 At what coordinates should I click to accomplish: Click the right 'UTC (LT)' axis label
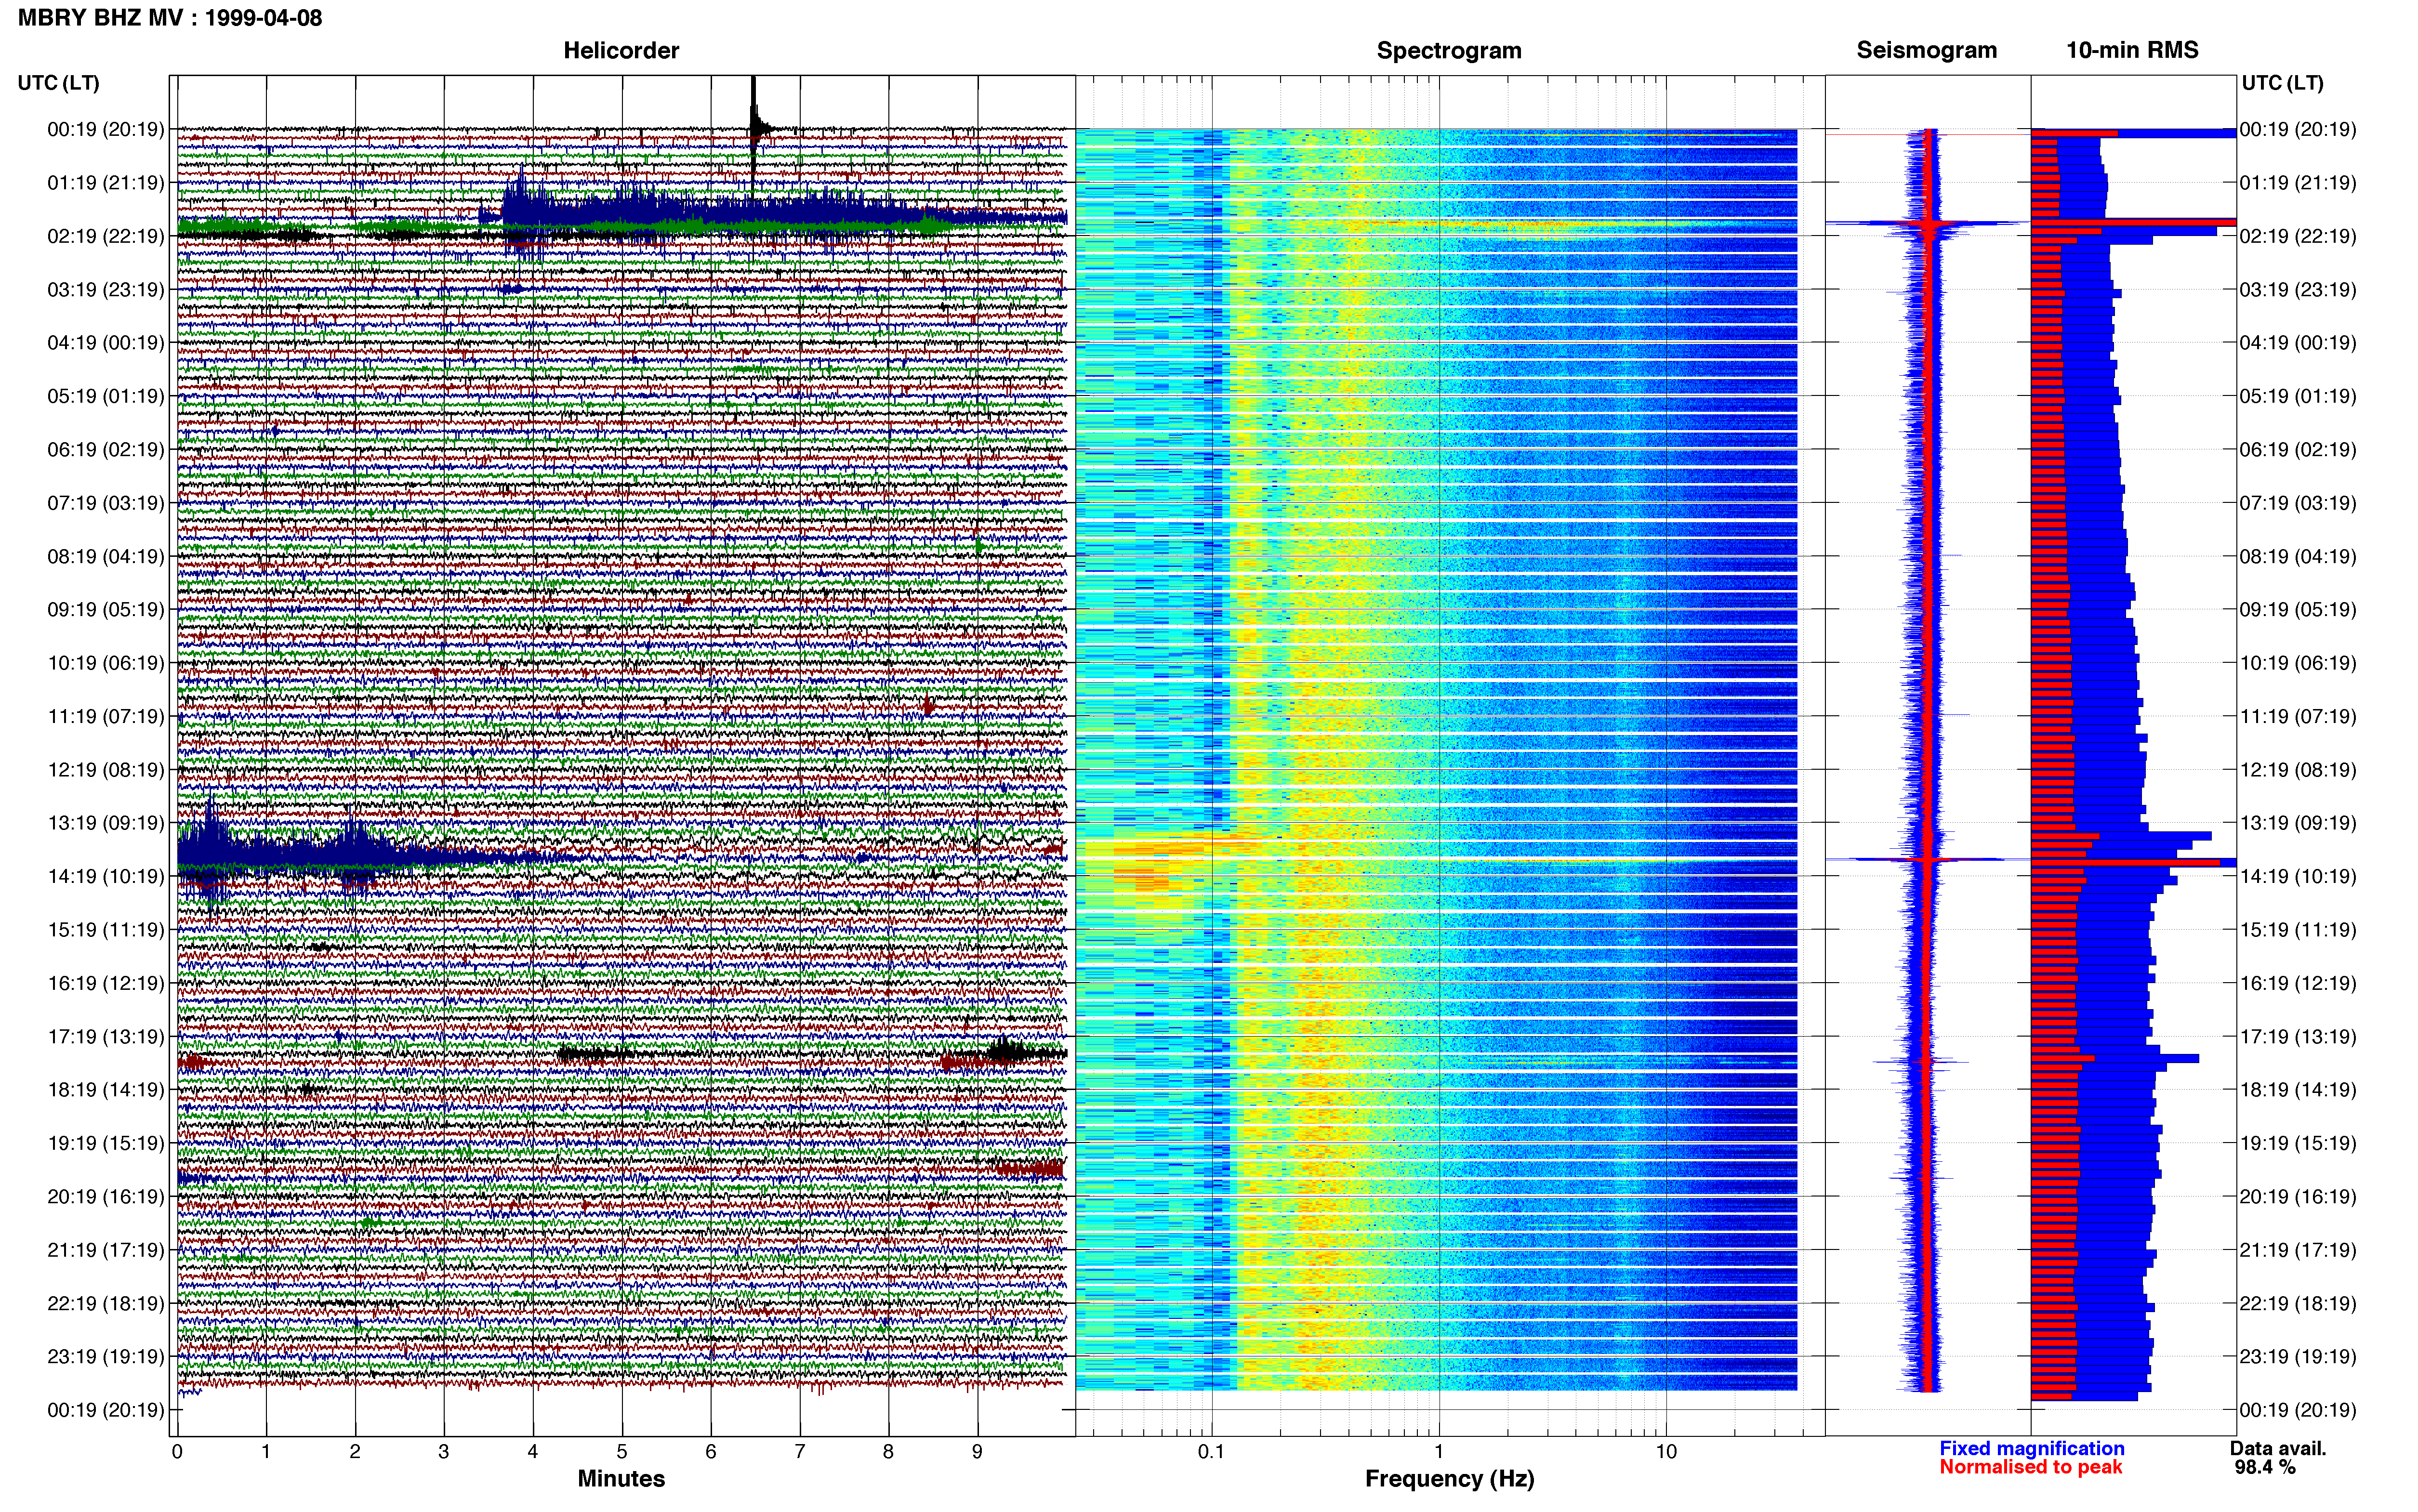2282,82
